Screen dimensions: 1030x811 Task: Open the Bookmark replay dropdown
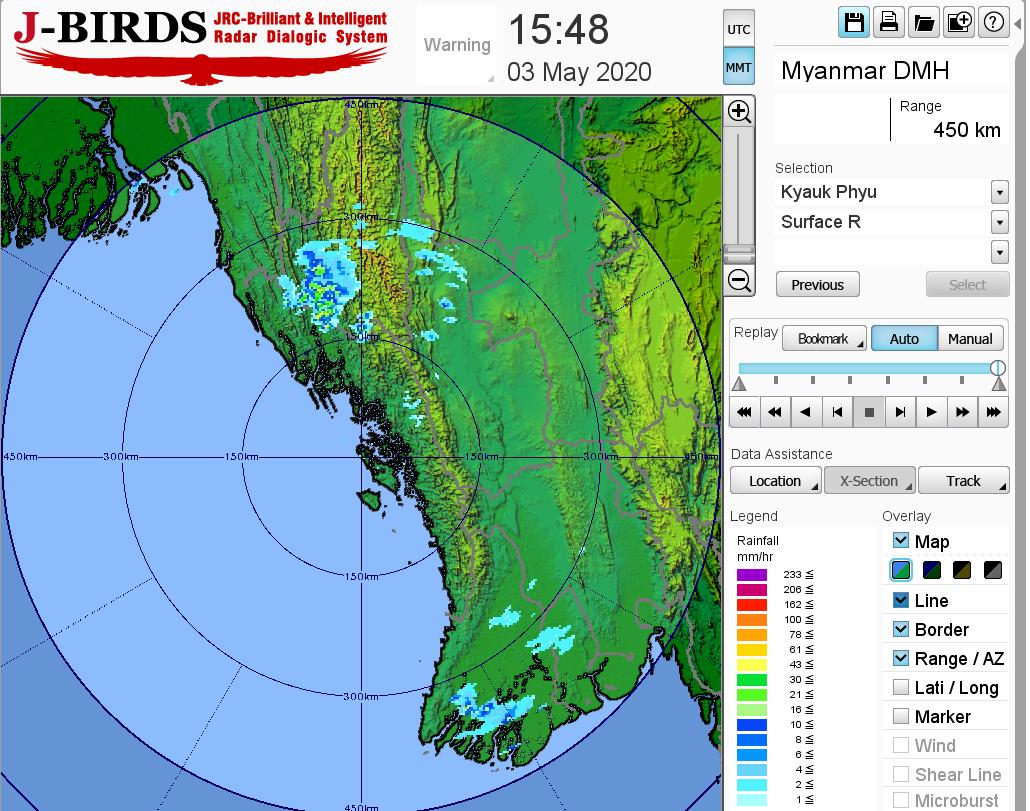click(x=824, y=339)
